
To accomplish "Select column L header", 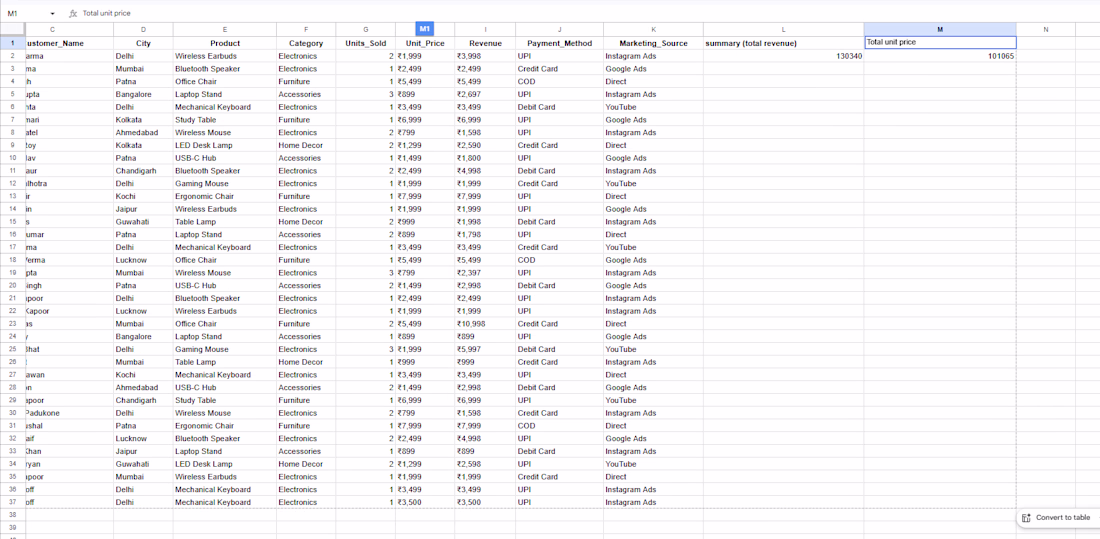I will [784, 29].
